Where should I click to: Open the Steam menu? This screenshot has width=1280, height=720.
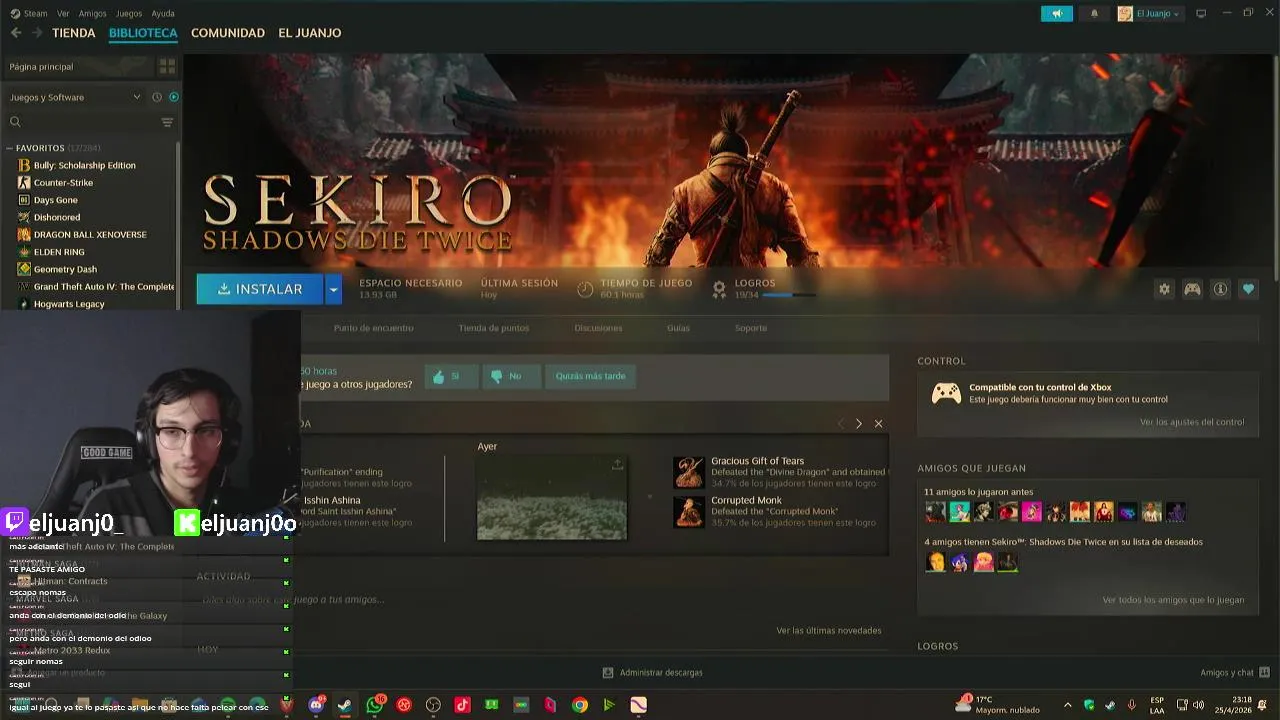(29, 13)
